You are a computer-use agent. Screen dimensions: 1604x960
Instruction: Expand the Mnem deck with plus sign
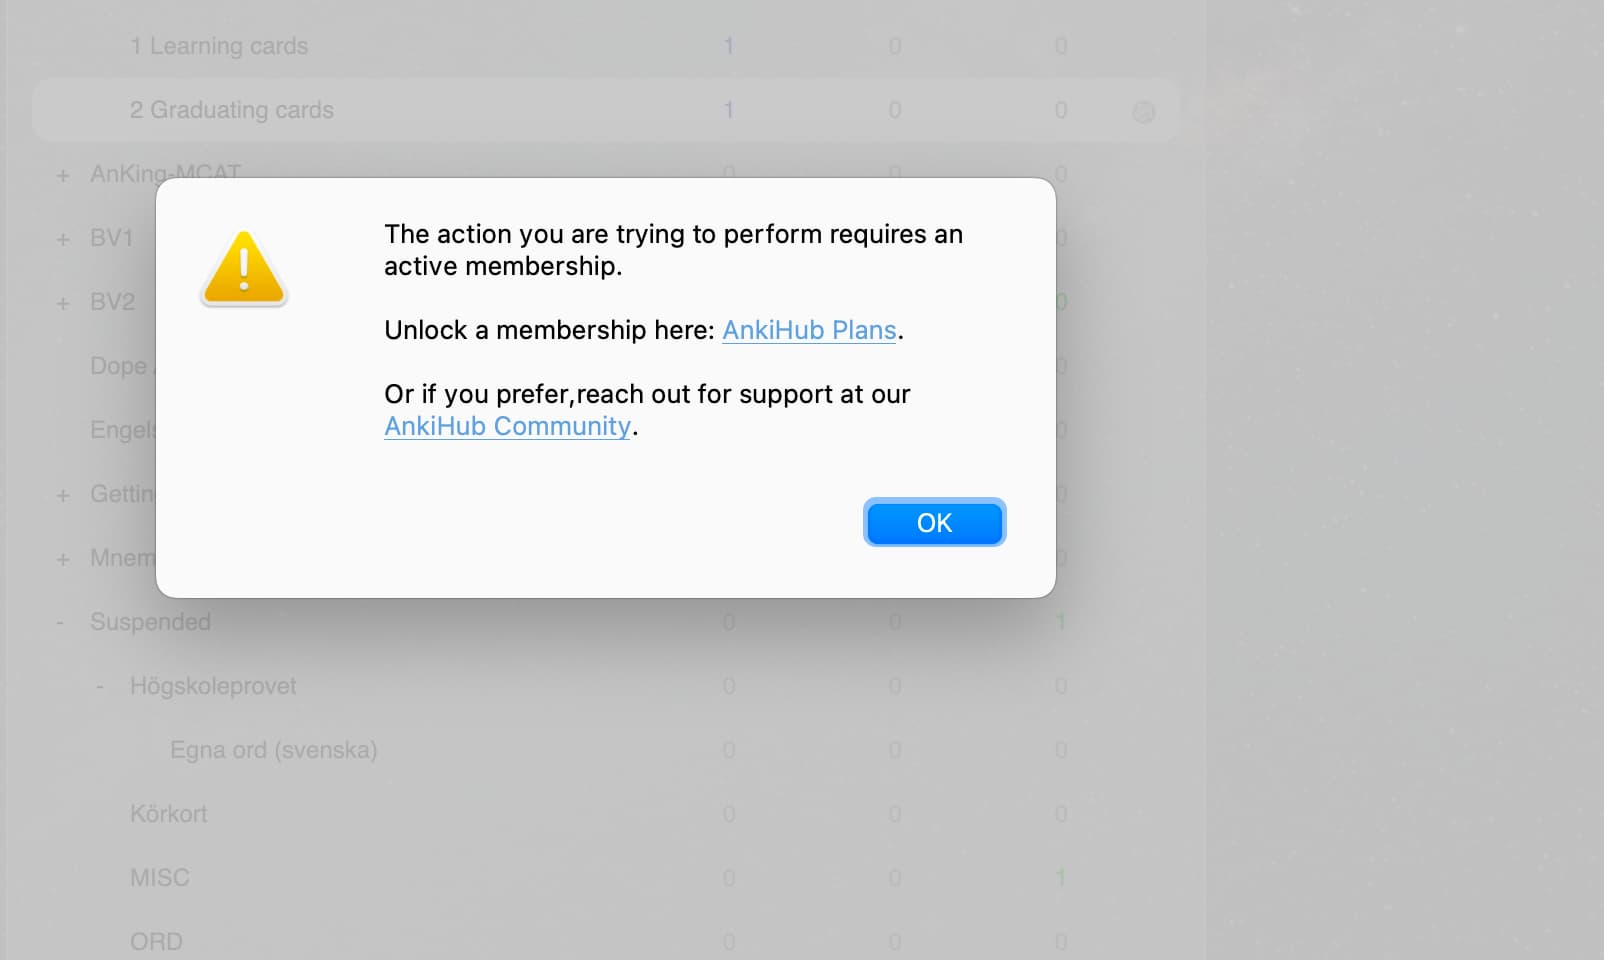point(63,560)
